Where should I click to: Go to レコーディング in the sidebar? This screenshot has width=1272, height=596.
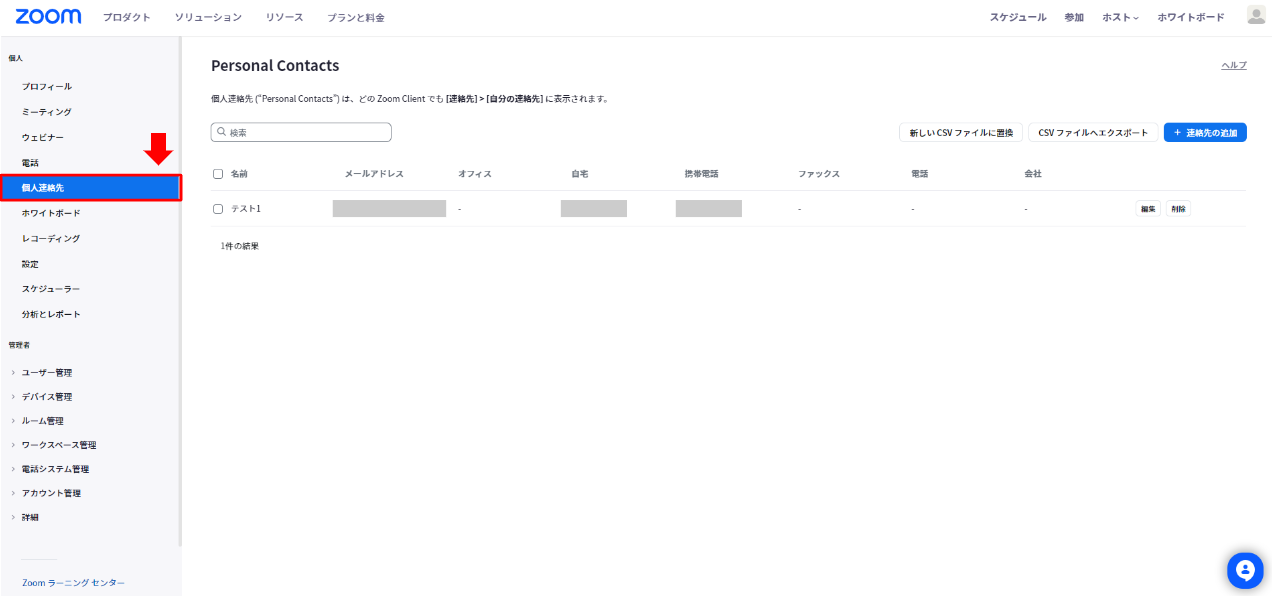coord(51,238)
